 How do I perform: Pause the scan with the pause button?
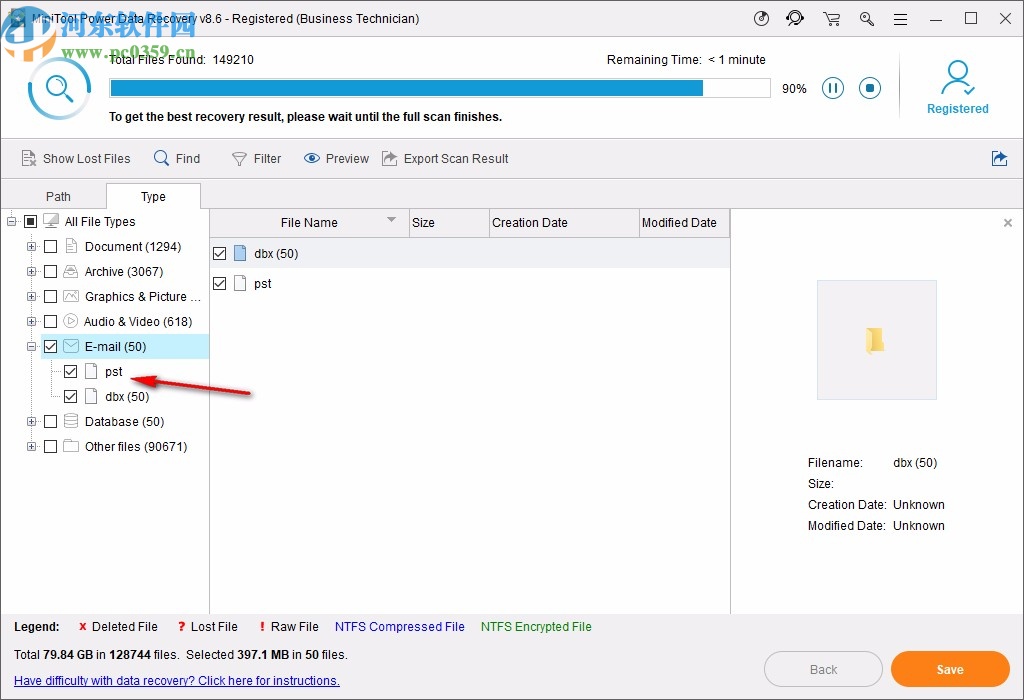coord(833,88)
